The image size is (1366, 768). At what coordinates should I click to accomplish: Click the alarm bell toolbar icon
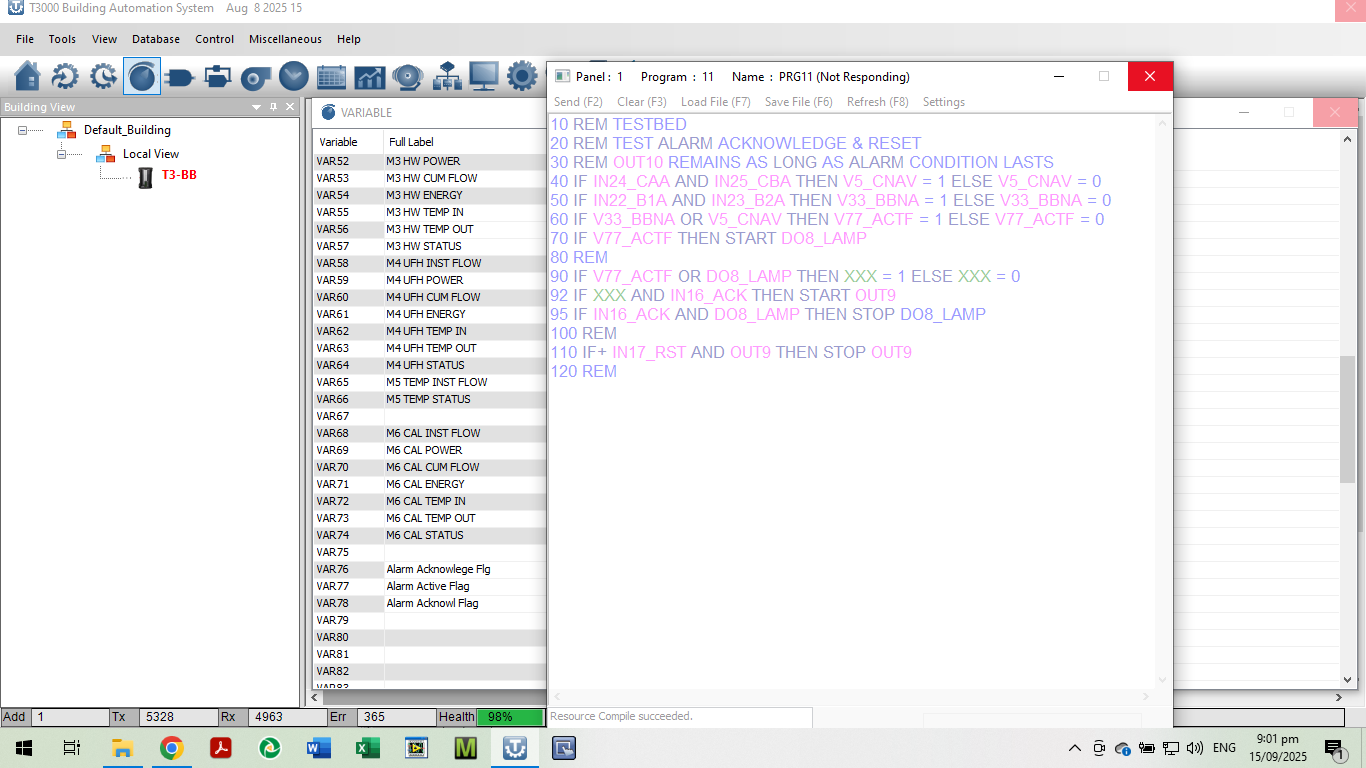pos(407,76)
